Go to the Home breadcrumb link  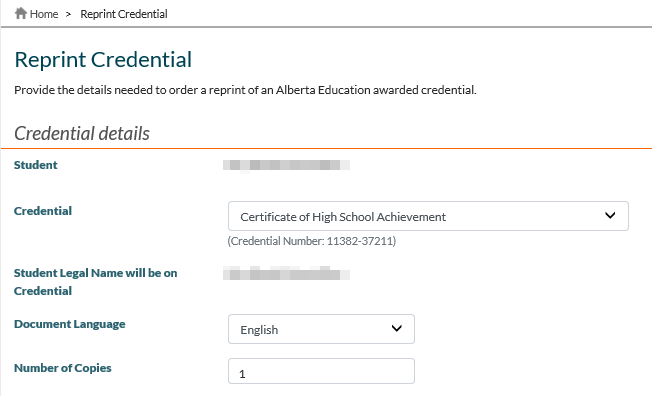click(45, 15)
